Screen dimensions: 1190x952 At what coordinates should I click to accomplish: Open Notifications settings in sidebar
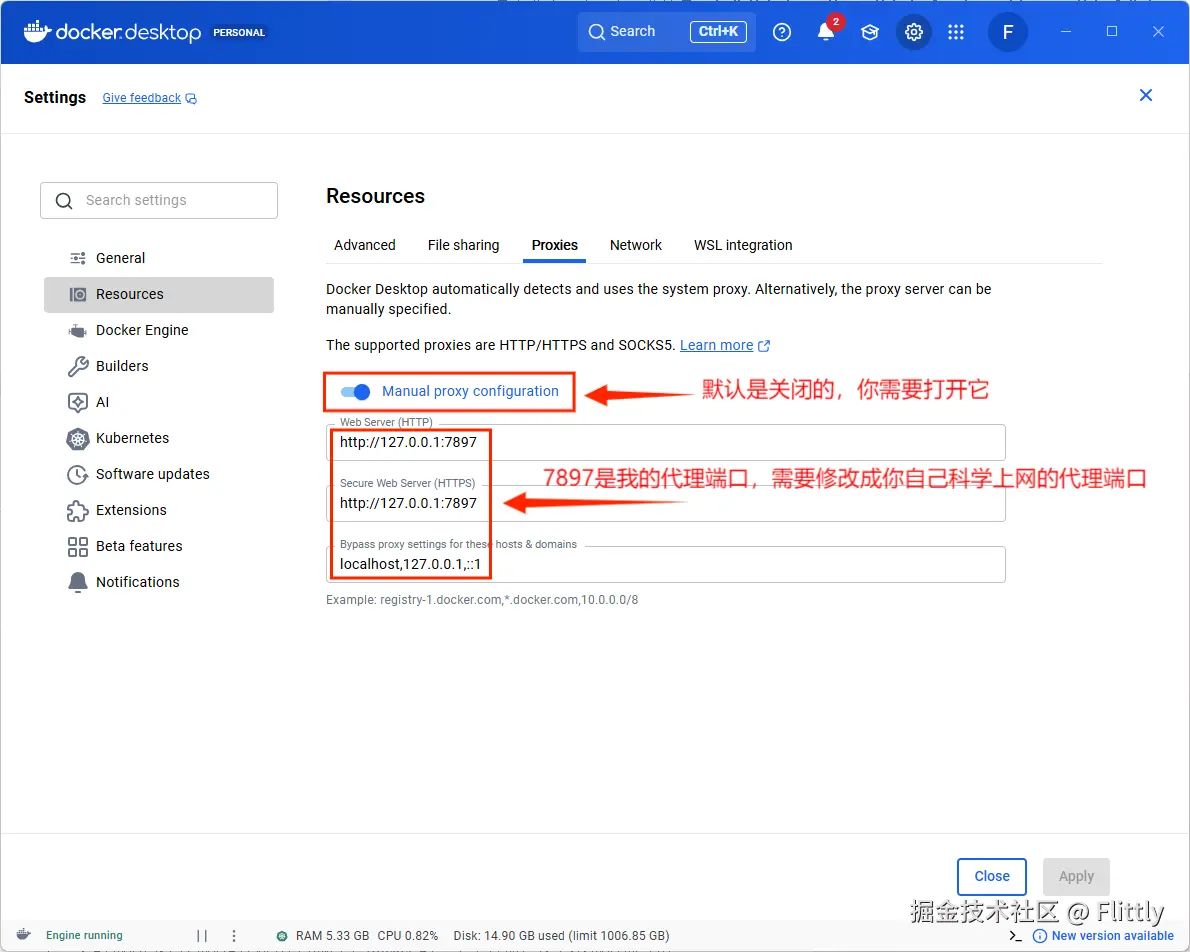click(137, 581)
